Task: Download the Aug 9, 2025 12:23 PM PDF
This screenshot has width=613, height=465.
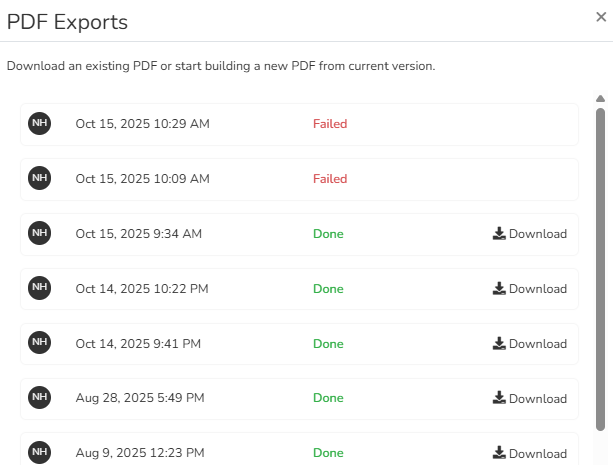Action: [x=530, y=454]
